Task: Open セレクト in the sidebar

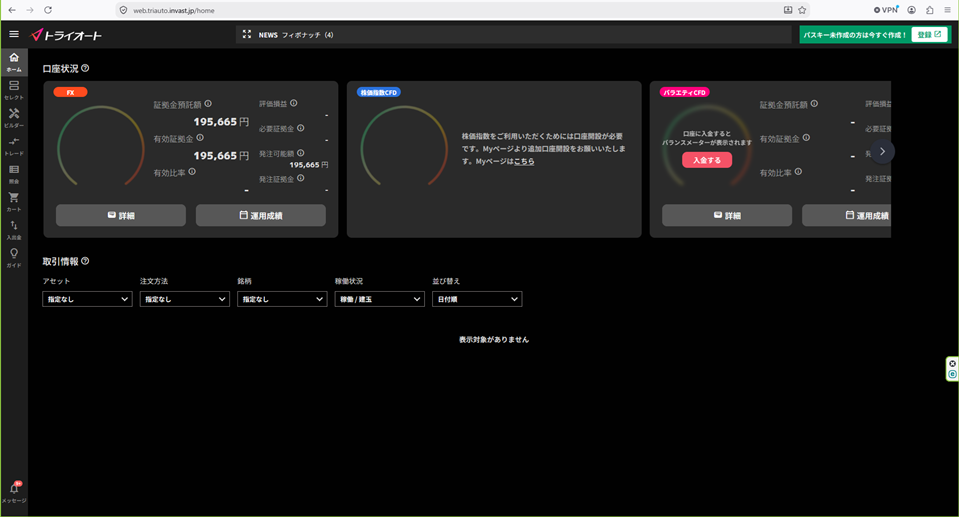Action: pos(13,90)
